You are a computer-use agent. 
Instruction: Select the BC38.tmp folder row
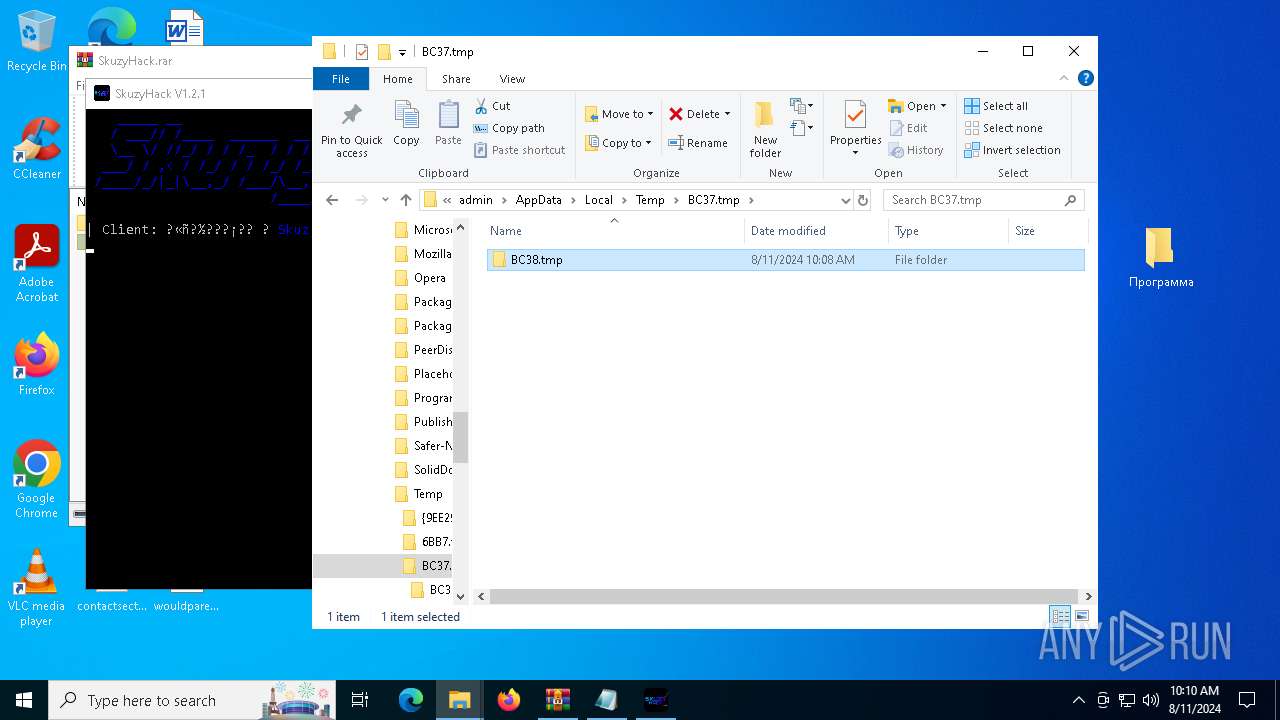[786, 260]
